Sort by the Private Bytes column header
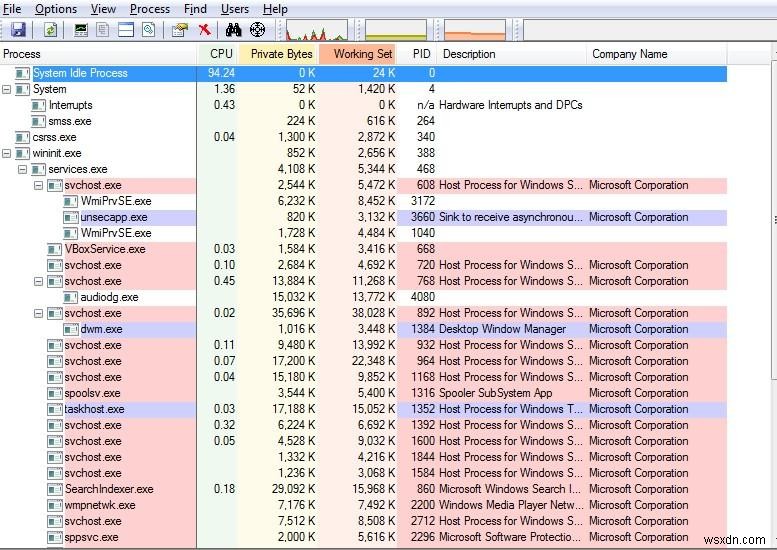Image resolution: width=777 pixels, height=550 pixels. tap(279, 54)
